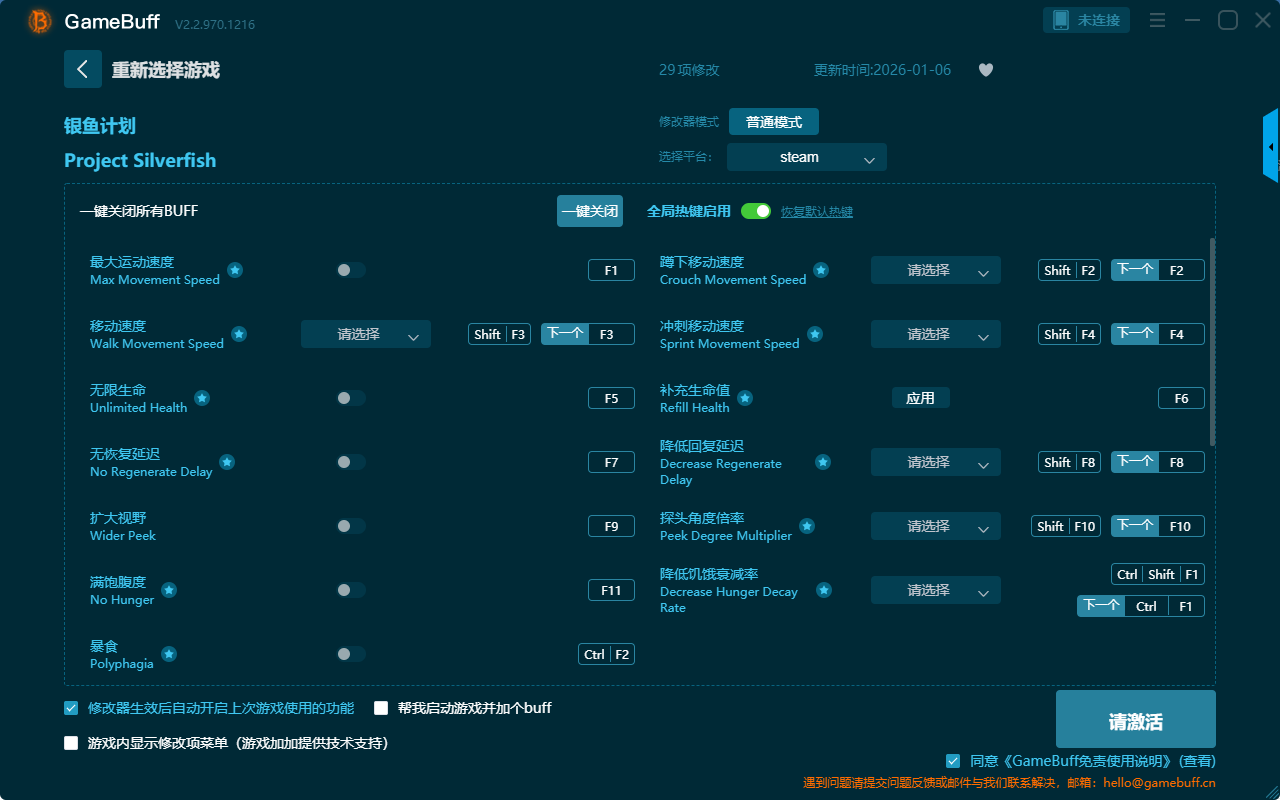Click the star icon next to Refill Health

pyautogui.click(x=745, y=398)
